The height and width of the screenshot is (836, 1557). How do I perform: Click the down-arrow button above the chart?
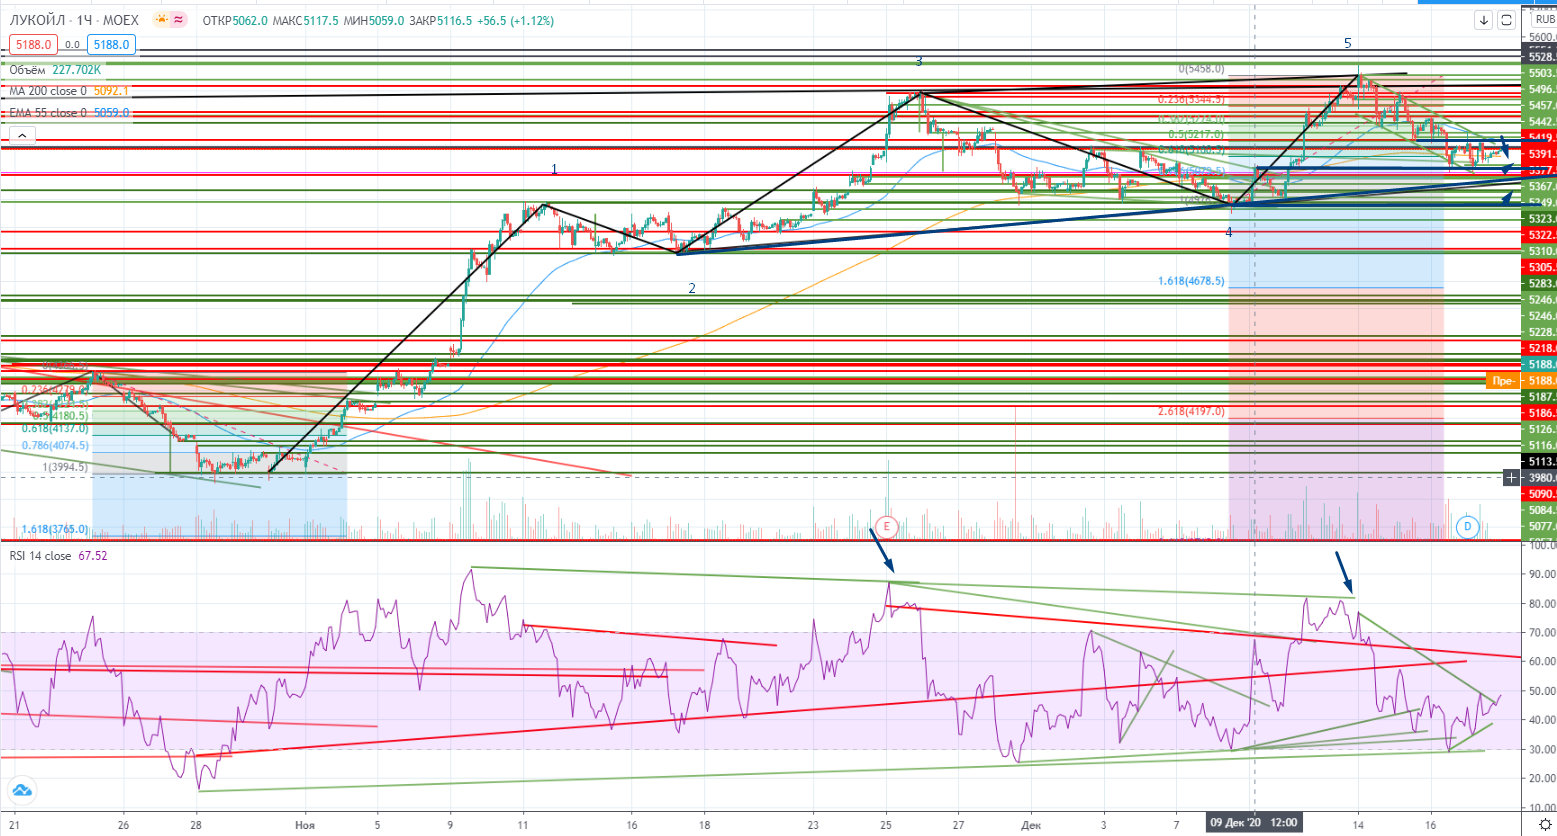tap(1484, 20)
